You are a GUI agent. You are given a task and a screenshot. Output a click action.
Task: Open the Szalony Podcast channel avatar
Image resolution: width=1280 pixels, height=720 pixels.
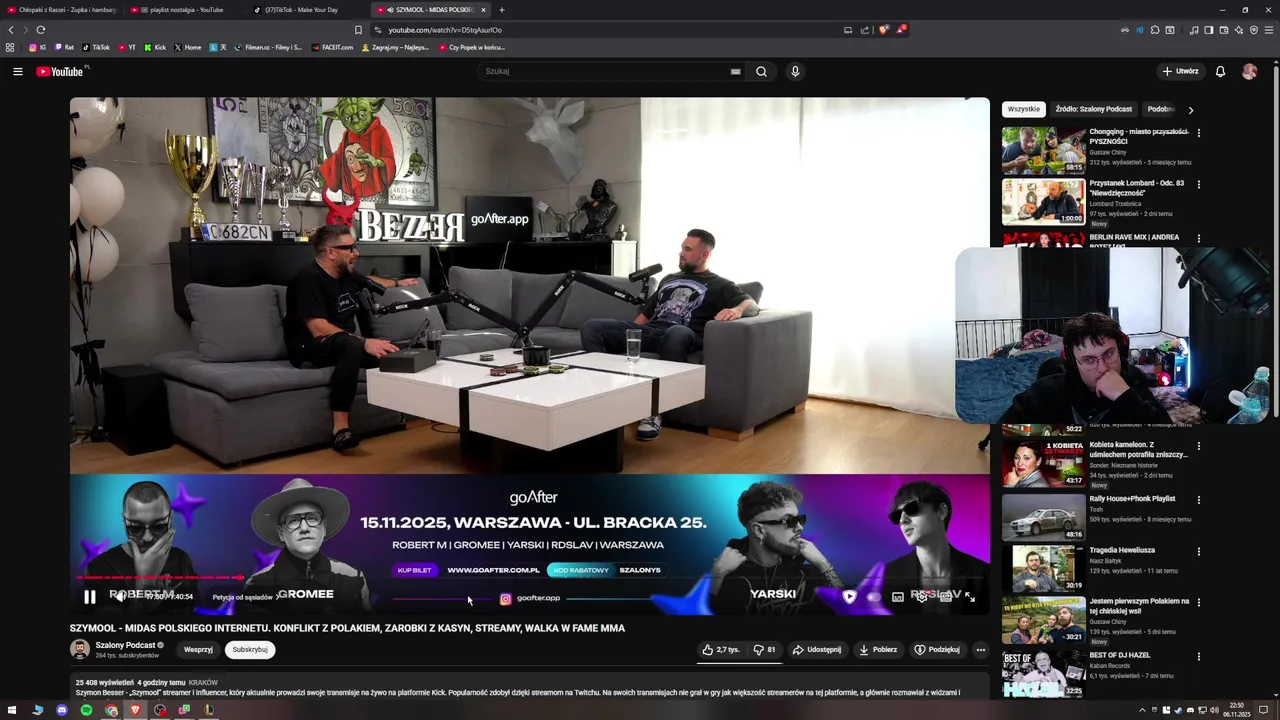80,650
